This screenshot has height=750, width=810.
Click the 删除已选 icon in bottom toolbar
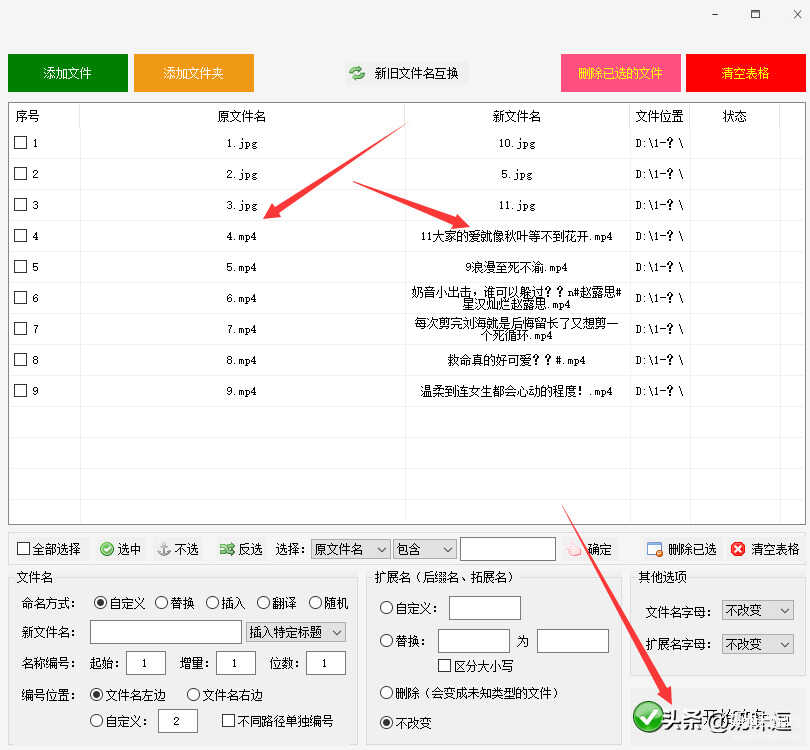point(655,549)
